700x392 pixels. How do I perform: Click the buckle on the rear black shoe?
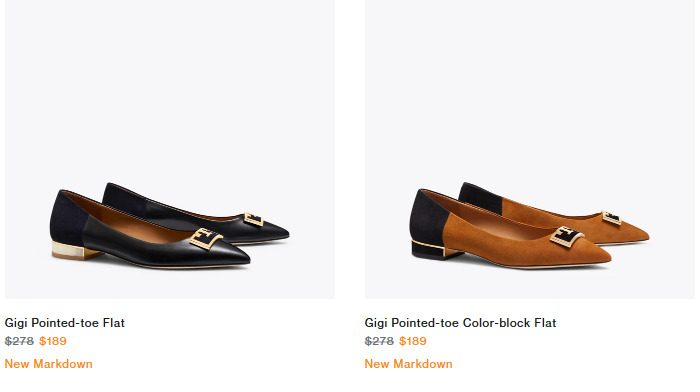click(x=254, y=219)
